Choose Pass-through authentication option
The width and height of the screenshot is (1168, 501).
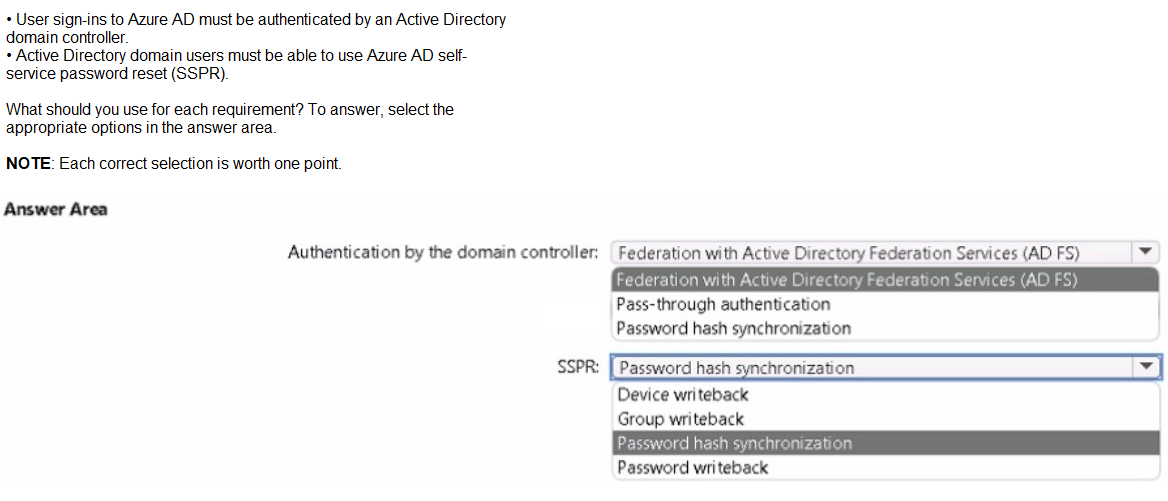point(885,304)
